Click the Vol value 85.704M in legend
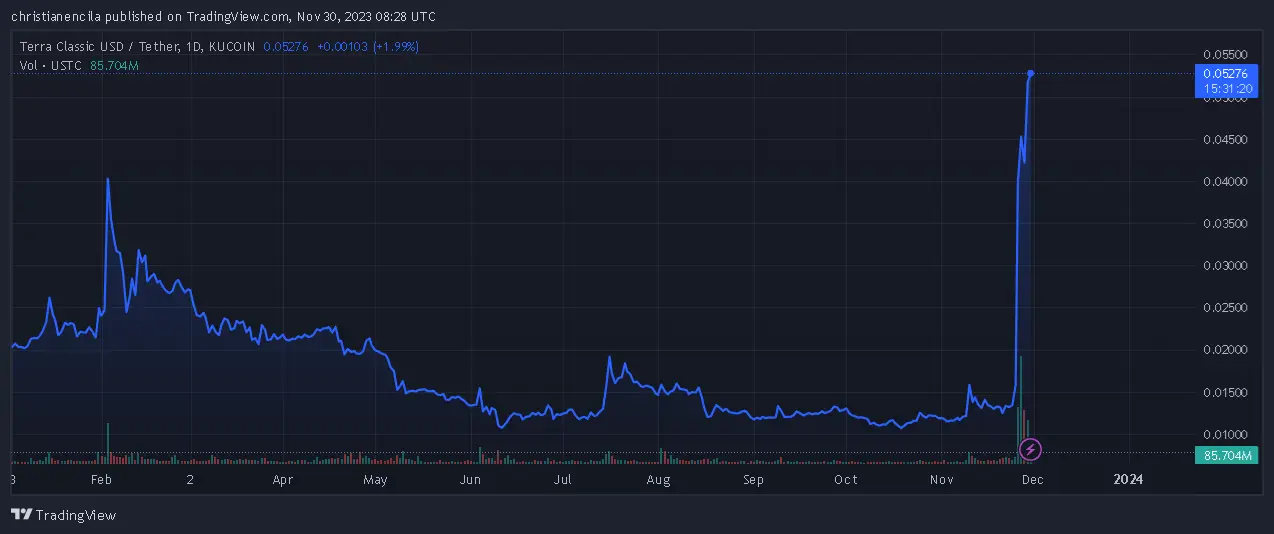 (114, 65)
